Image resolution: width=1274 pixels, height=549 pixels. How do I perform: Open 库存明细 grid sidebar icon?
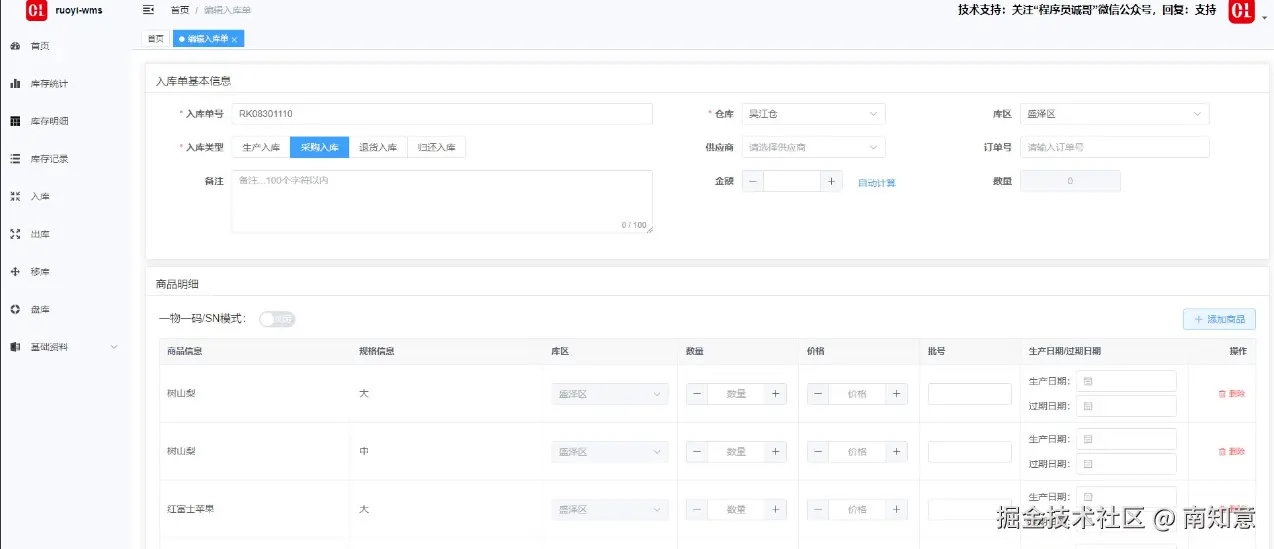tap(15, 121)
